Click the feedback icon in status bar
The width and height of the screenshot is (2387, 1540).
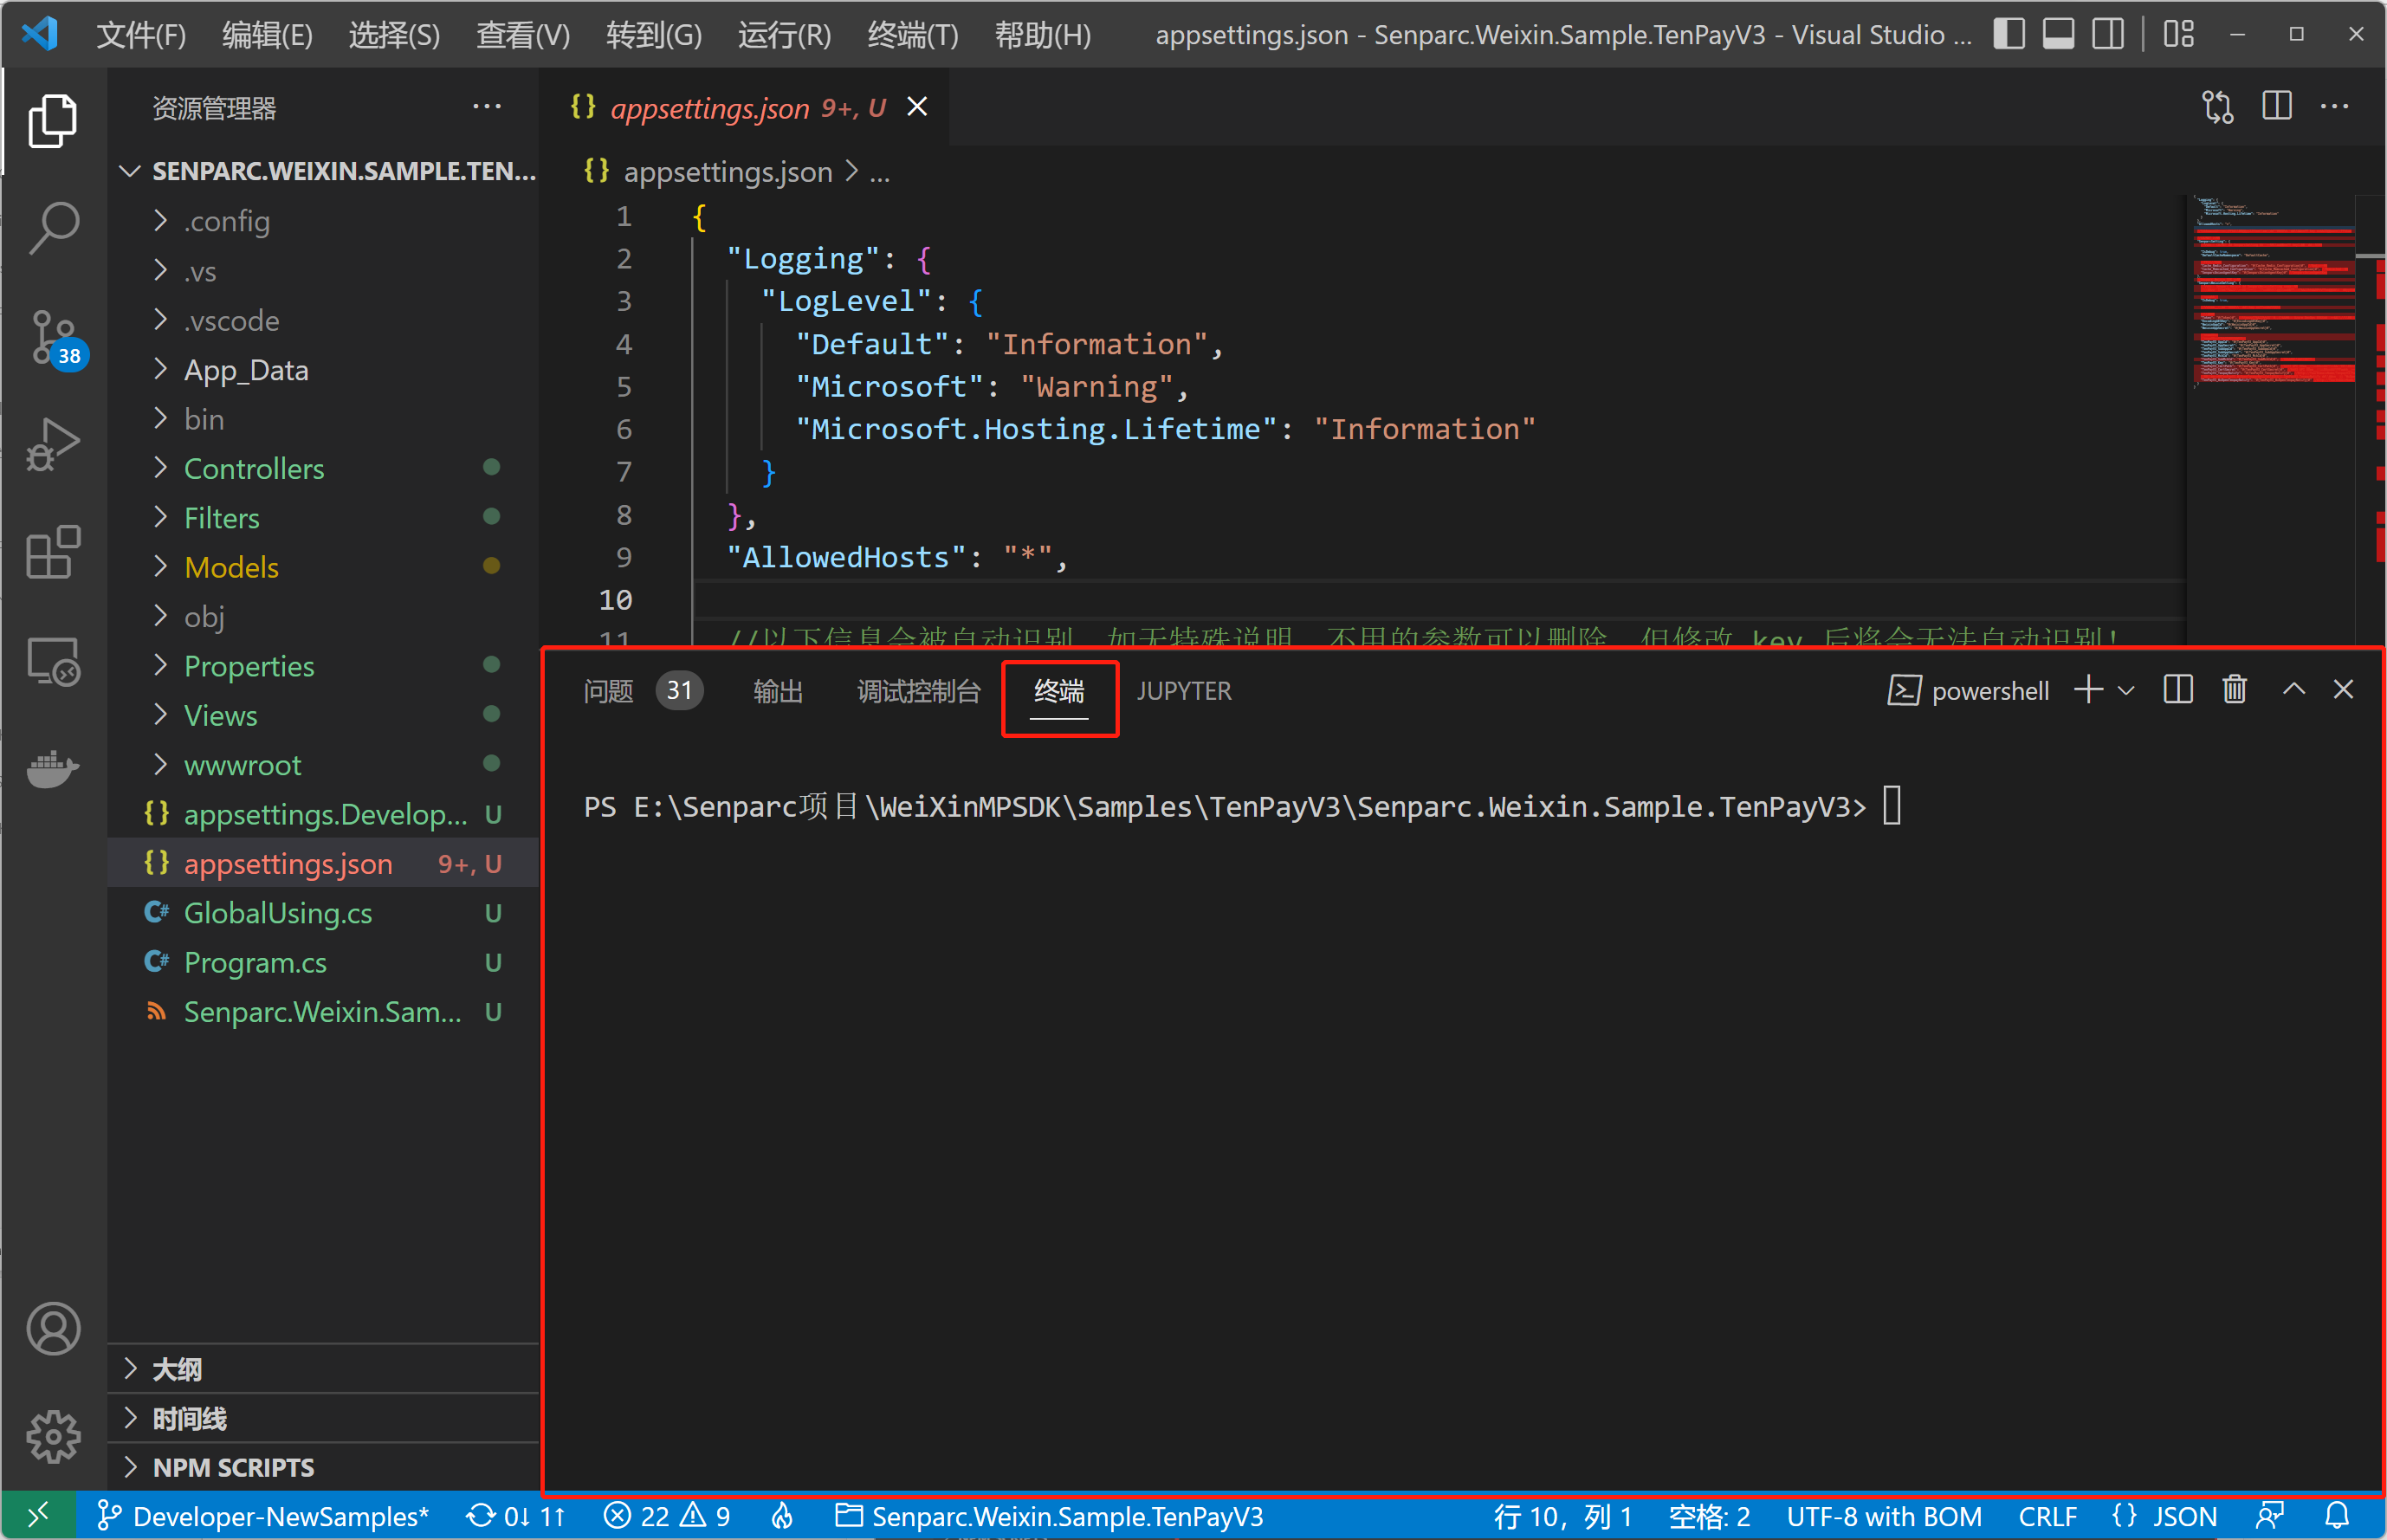tap(2271, 1516)
